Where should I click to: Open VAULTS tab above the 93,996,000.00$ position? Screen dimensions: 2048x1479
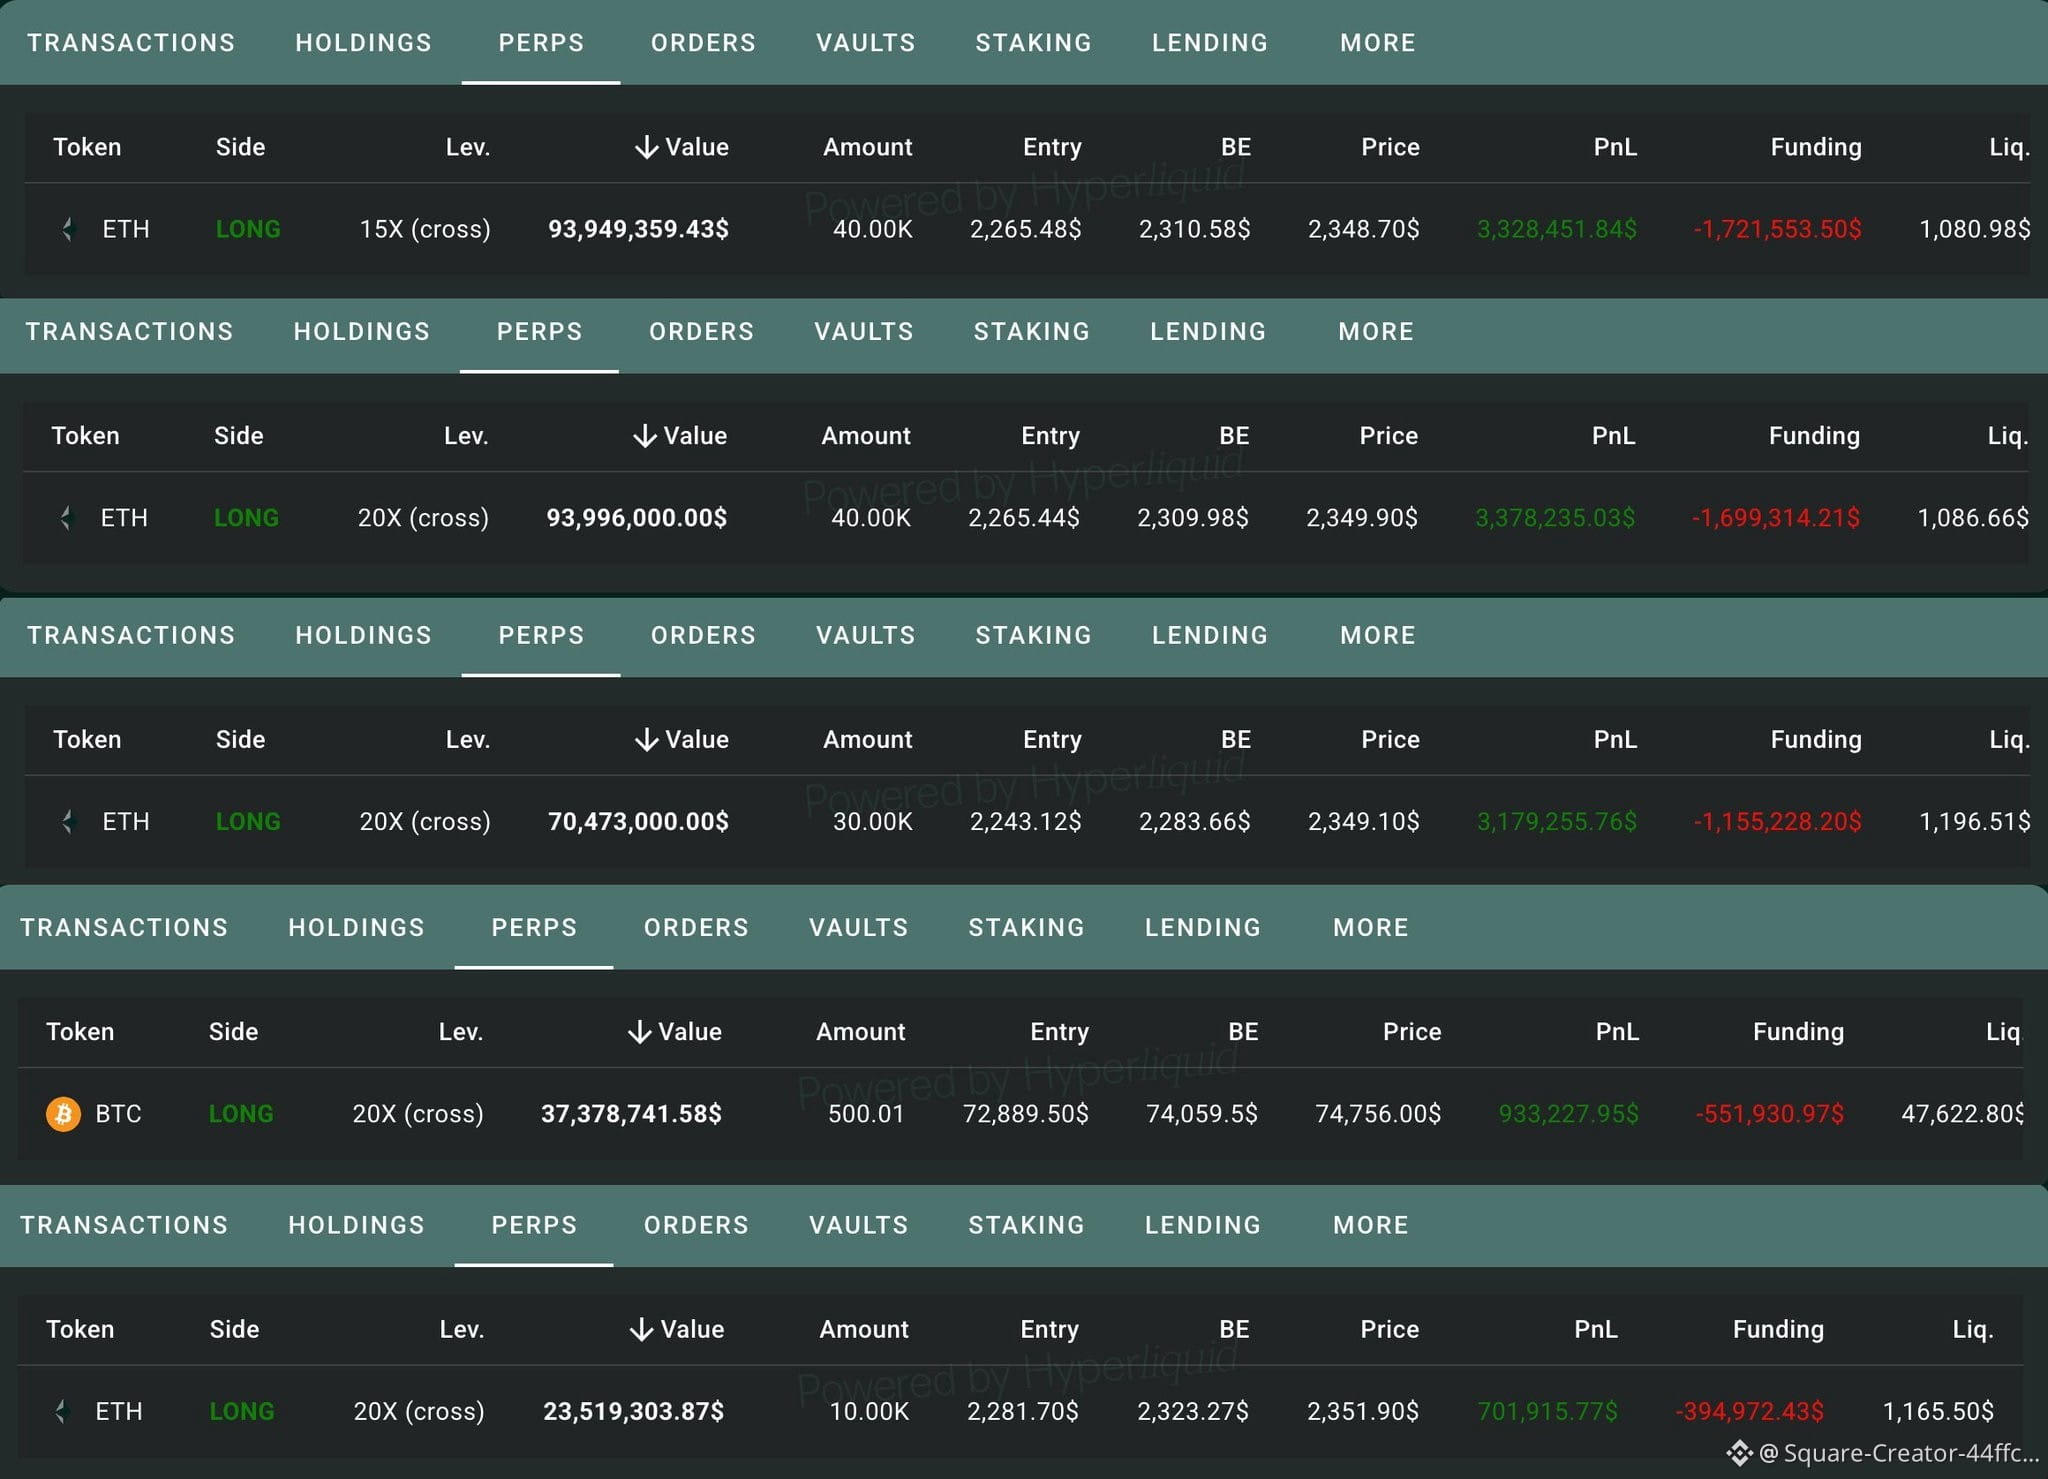[x=864, y=332]
